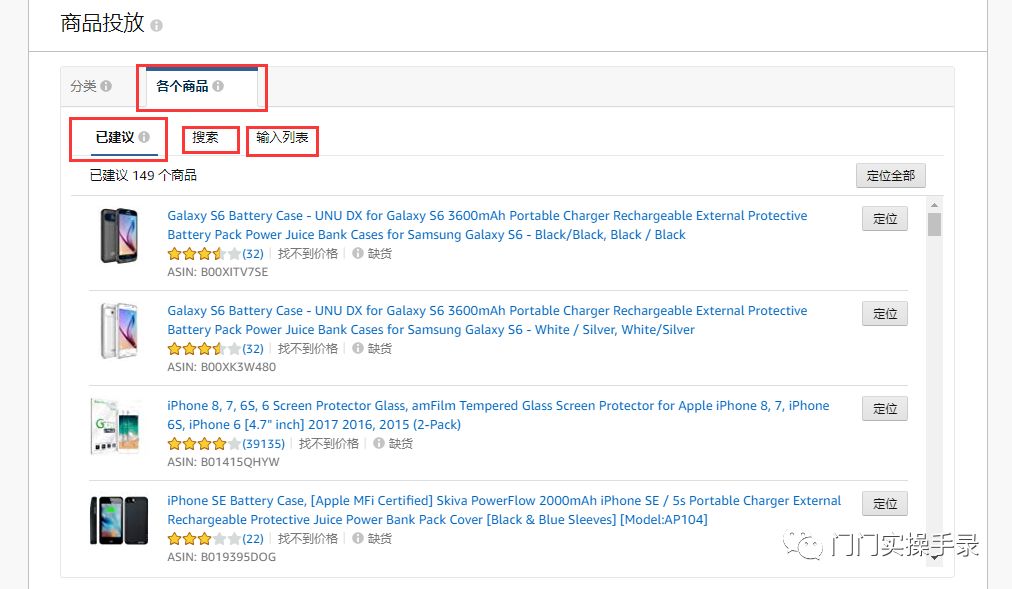Click 缺货 info icon for ASIN B00XITV7SE
The height and width of the screenshot is (589, 1012).
(358, 254)
